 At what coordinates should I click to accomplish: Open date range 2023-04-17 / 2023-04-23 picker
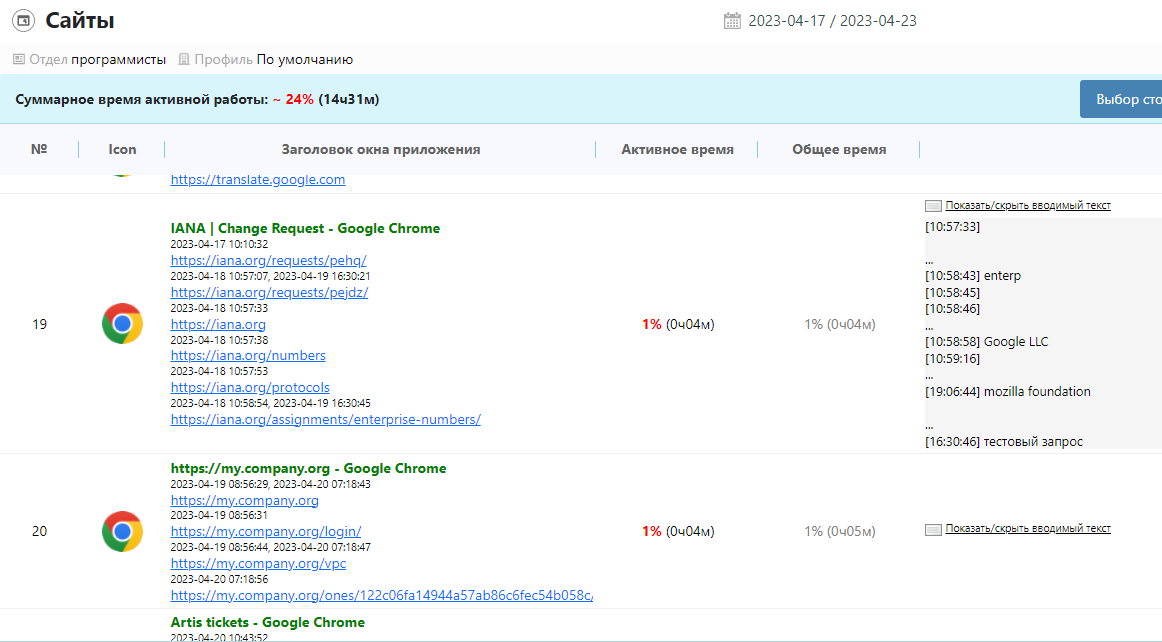[x=832, y=21]
